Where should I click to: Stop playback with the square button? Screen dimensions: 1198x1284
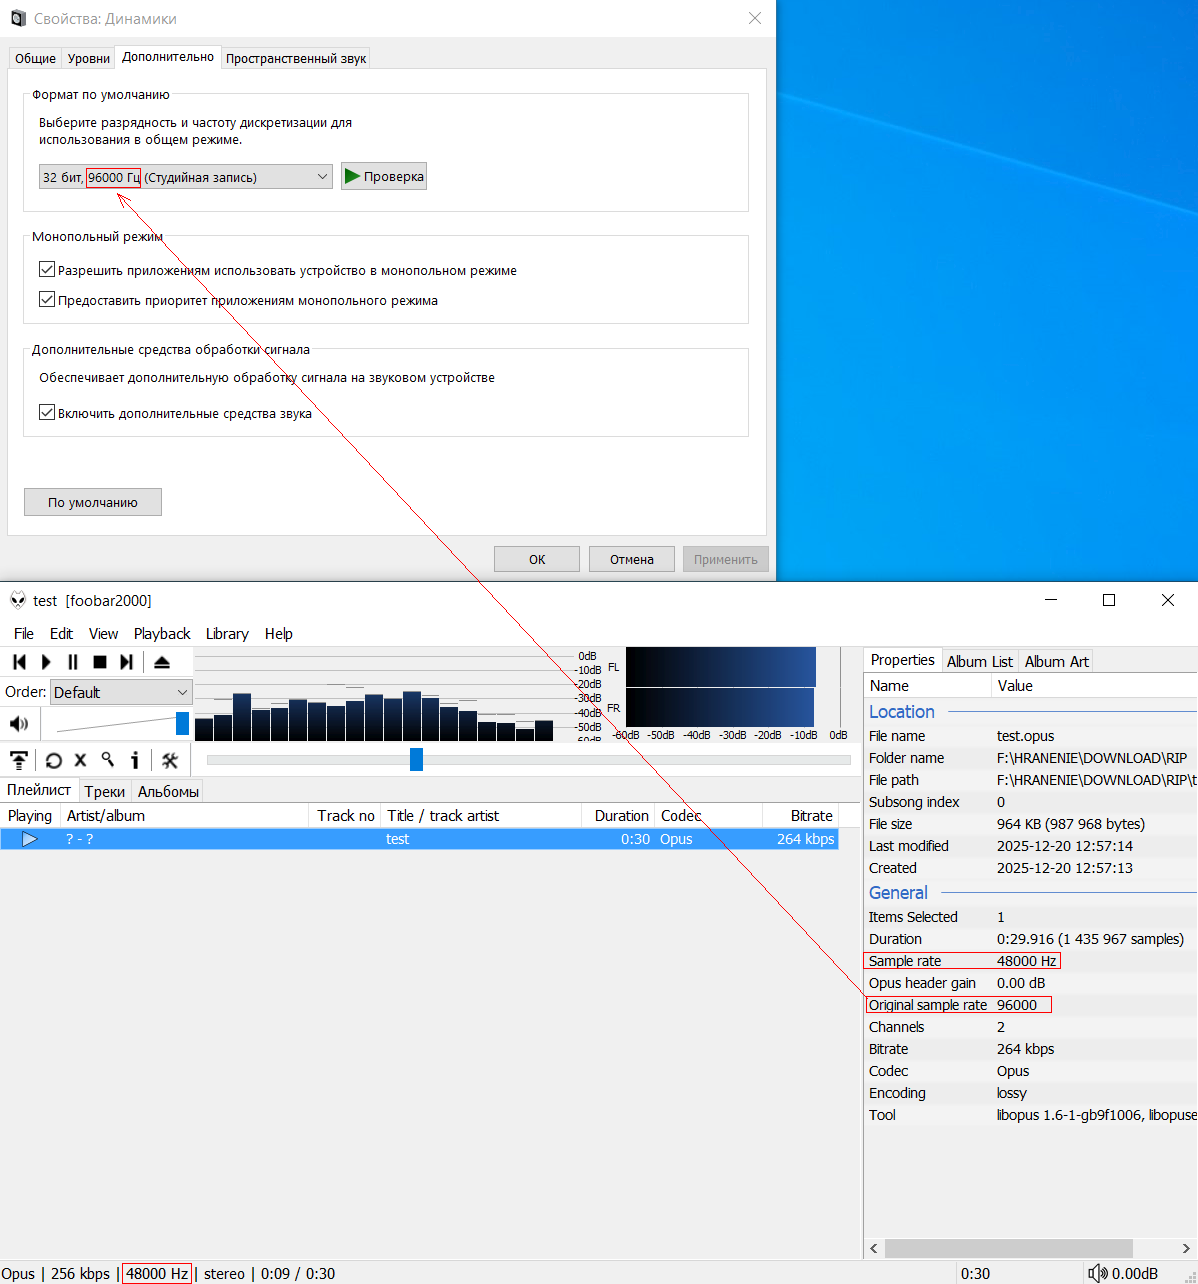click(x=100, y=662)
